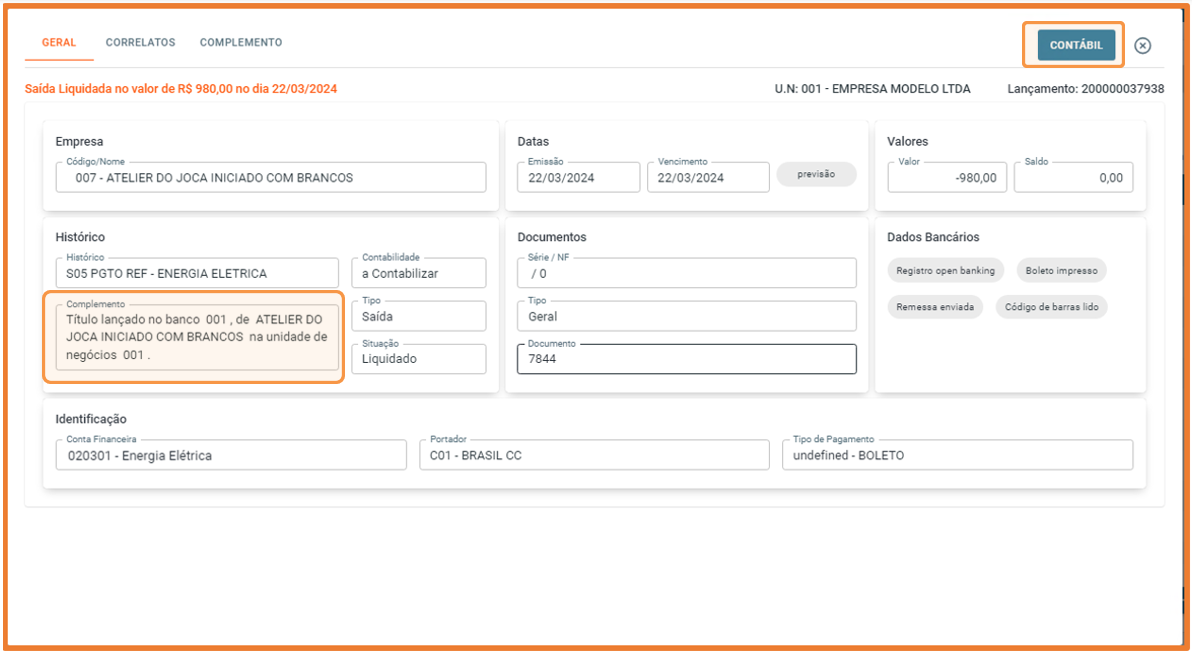Click the Portador field C01 - BRASIL CC
The height and width of the screenshot is (653, 1192).
tap(594, 455)
